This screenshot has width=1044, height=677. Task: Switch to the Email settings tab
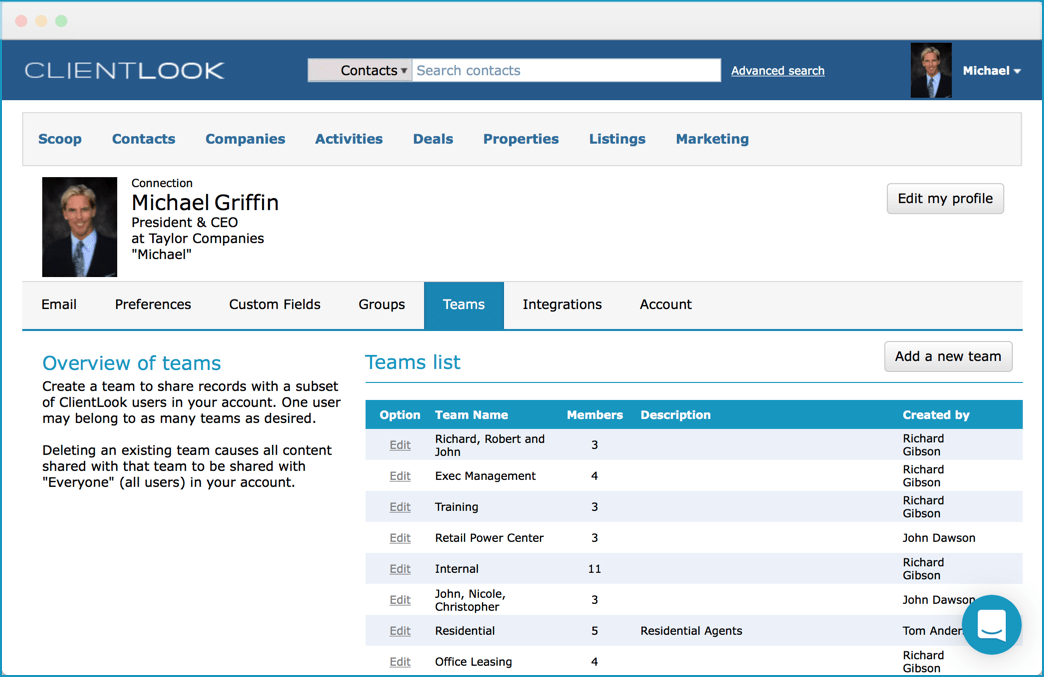[59, 304]
